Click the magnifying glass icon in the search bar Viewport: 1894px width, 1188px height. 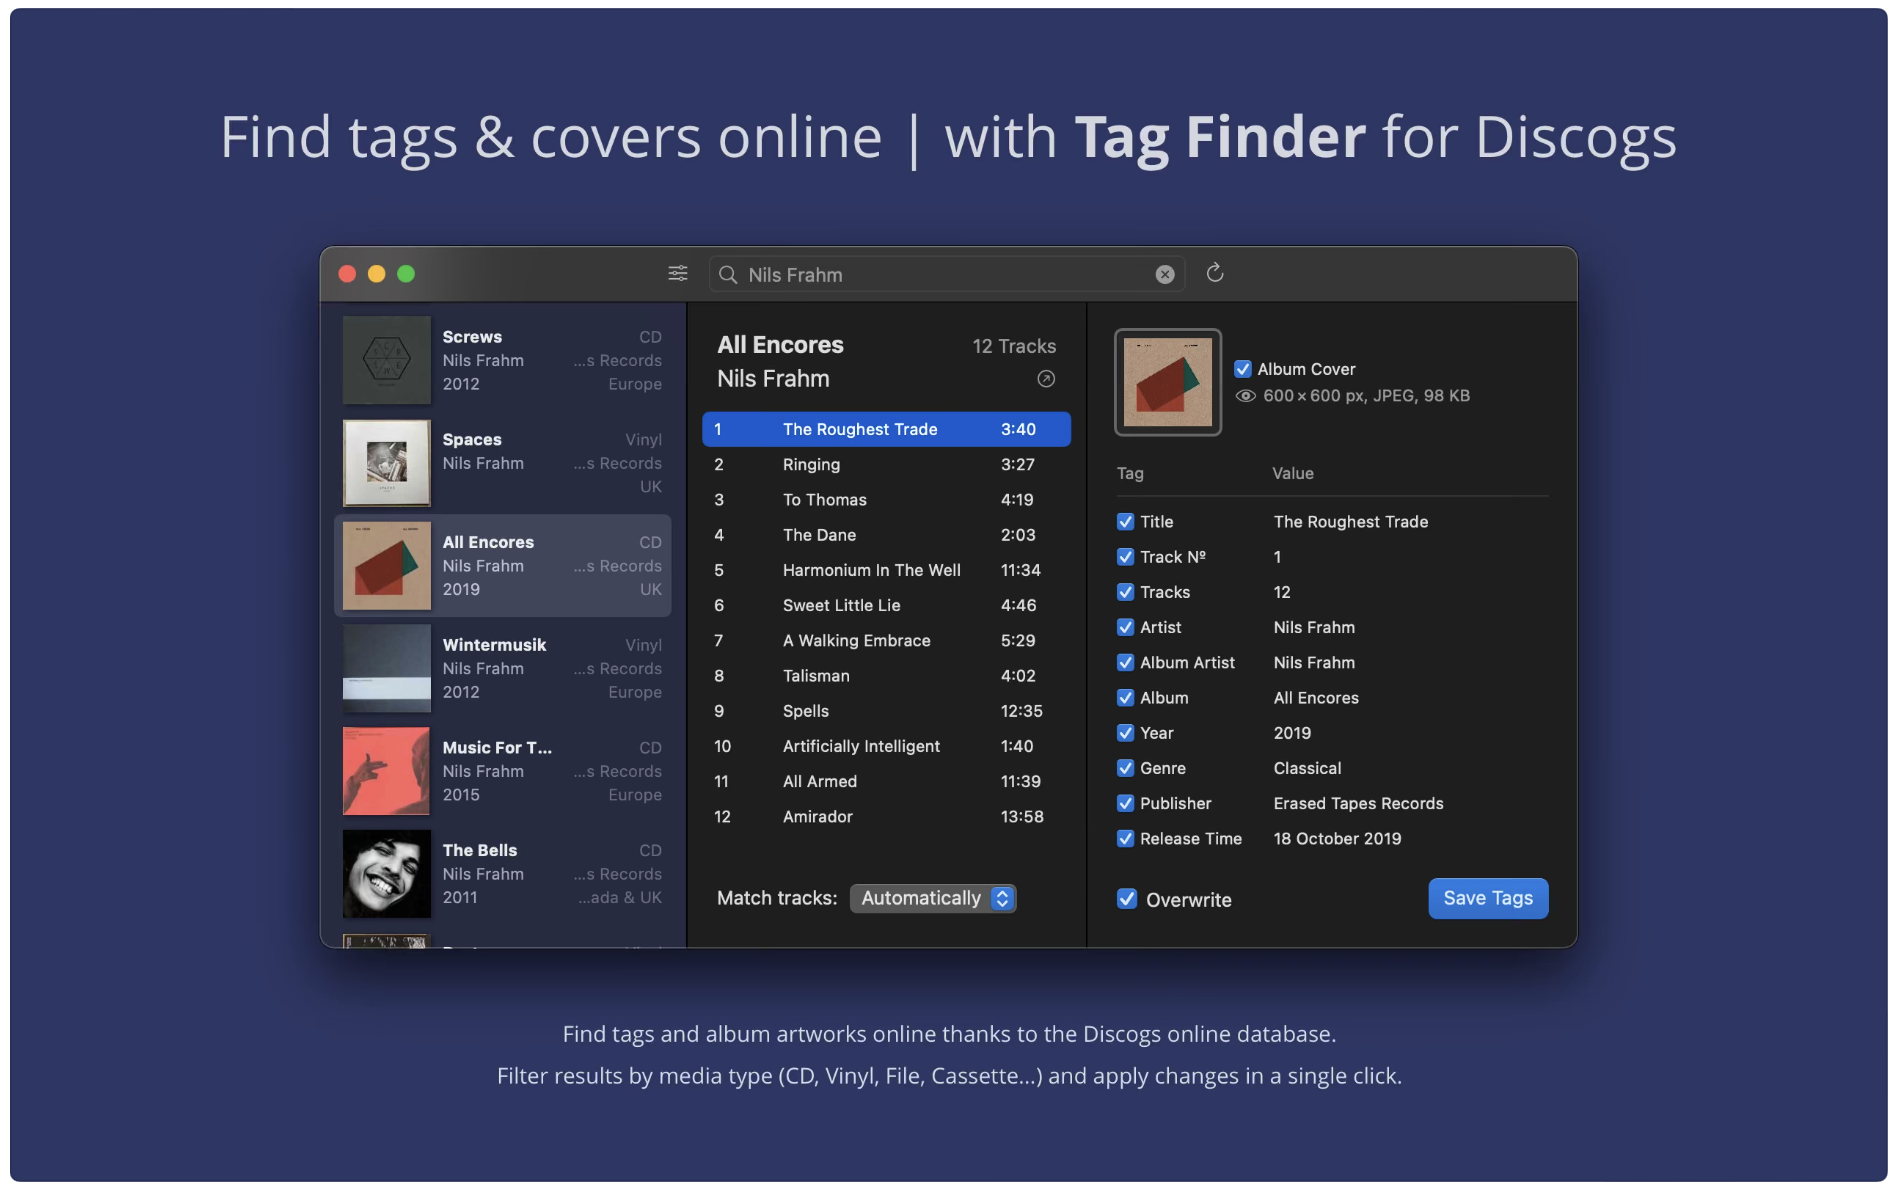[x=727, y=273]
